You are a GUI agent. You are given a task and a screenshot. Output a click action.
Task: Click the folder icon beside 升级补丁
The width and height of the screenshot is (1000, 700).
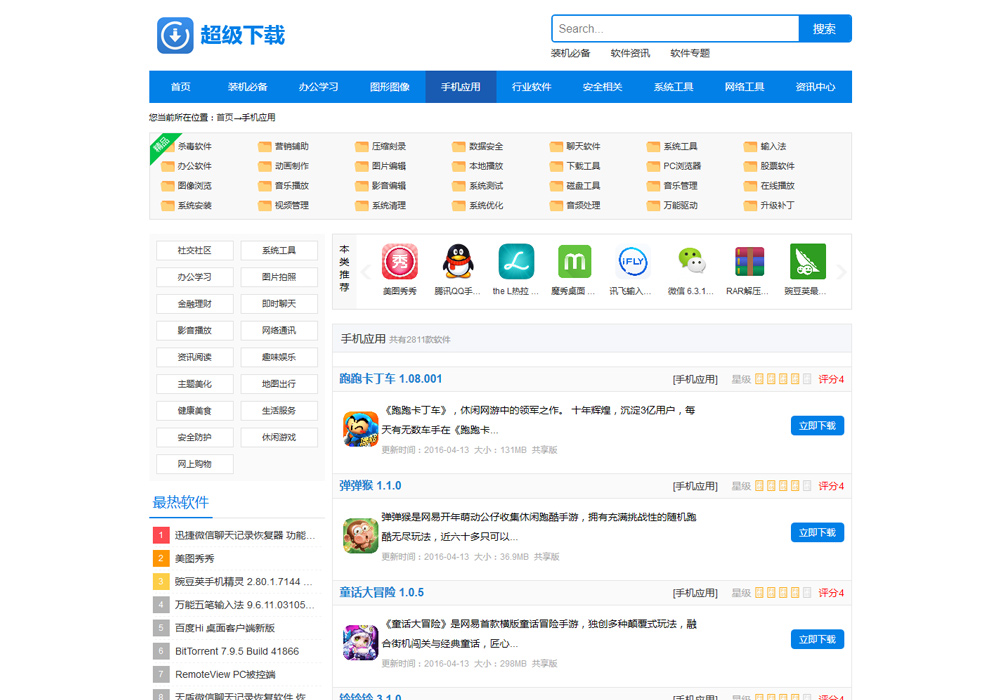[x=750, y=205]
